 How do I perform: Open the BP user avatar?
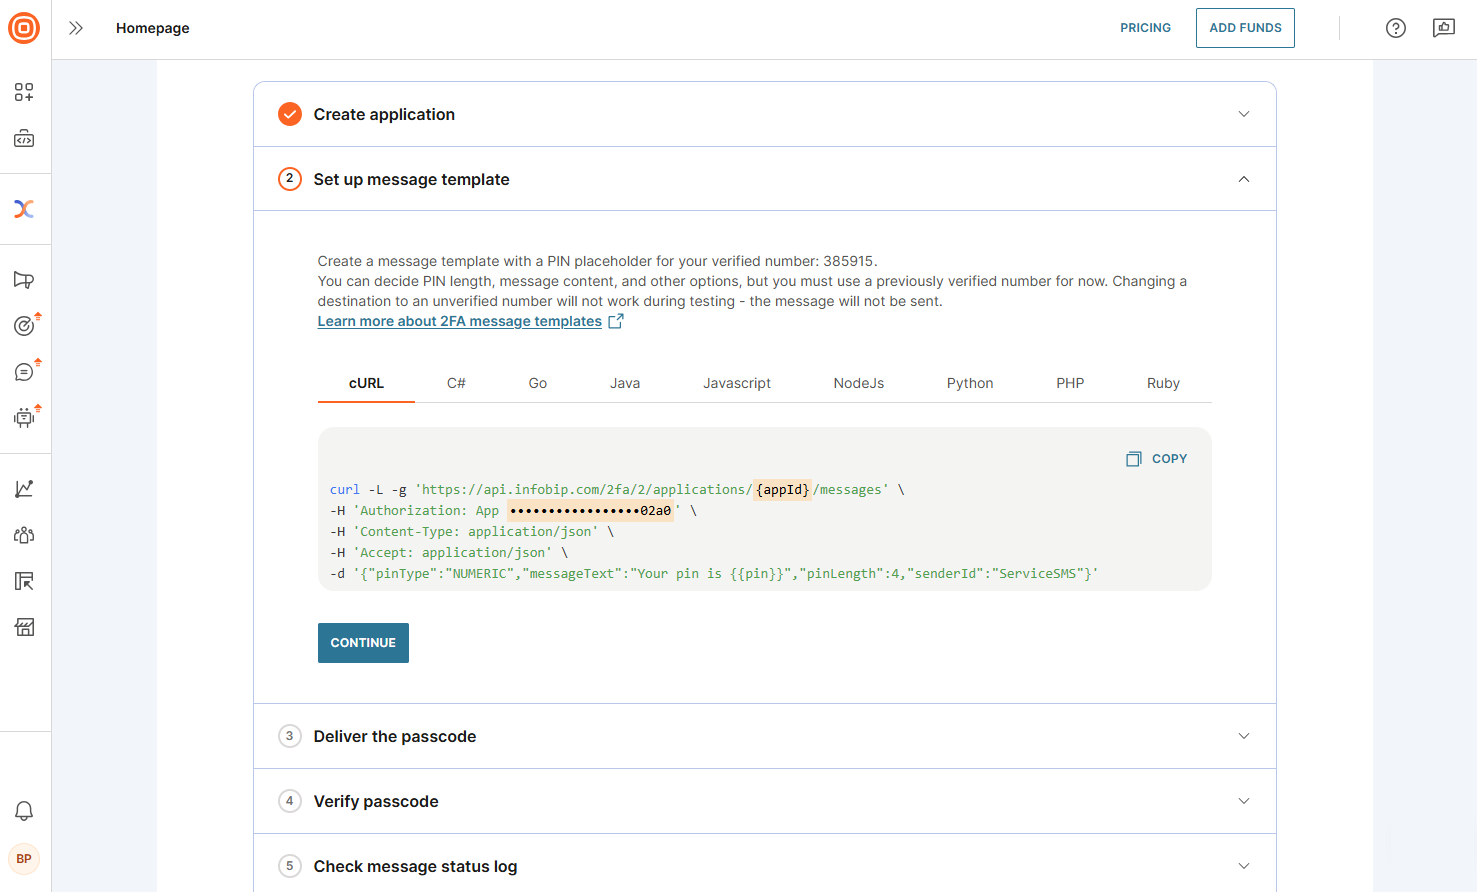(x=24, y=859)
